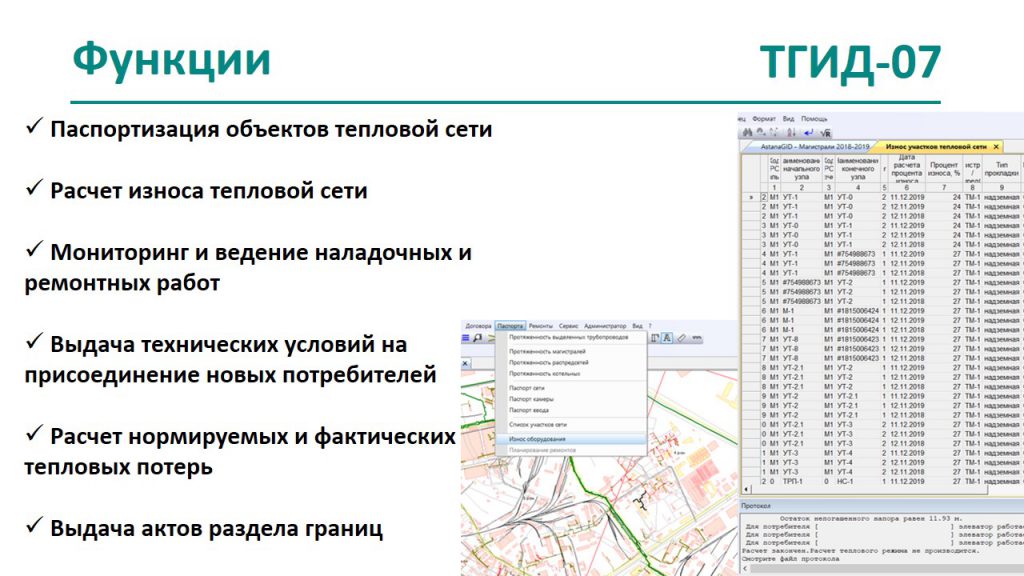Click the text frame icon left of letter A
1024x576 pixels.
coord(654,338)
